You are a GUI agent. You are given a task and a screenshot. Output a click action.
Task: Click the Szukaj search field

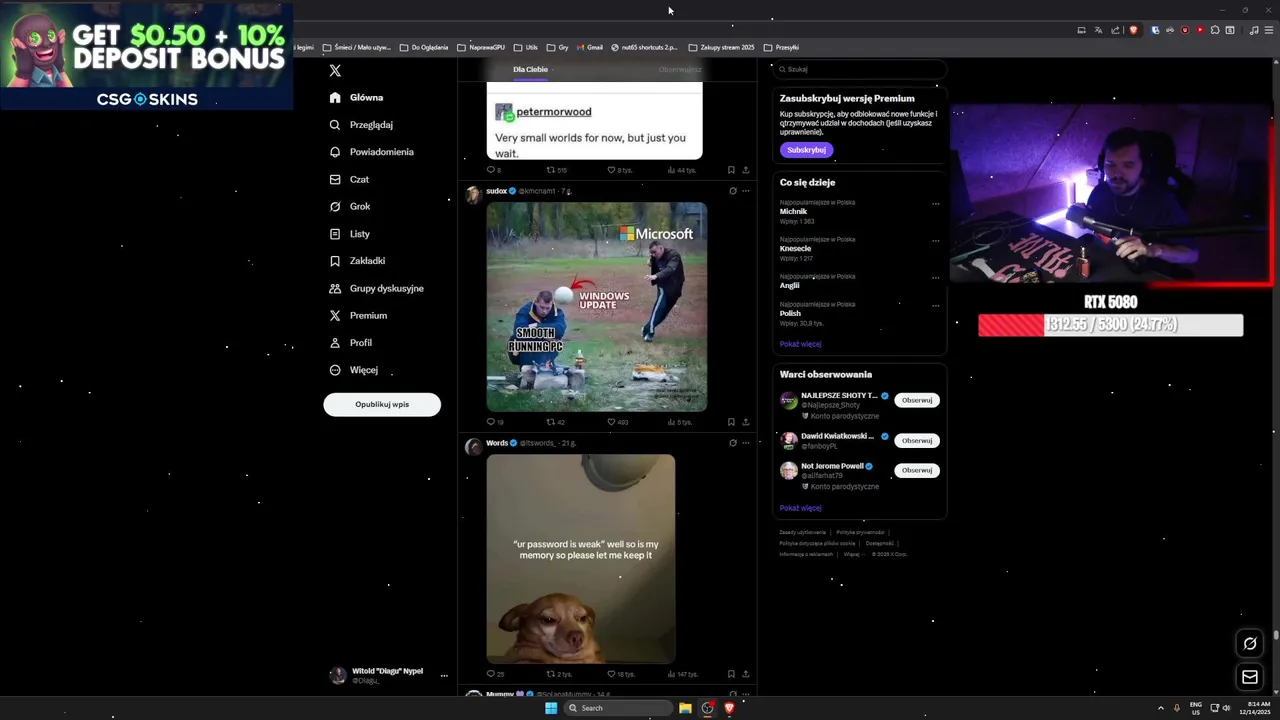point(860,69)
